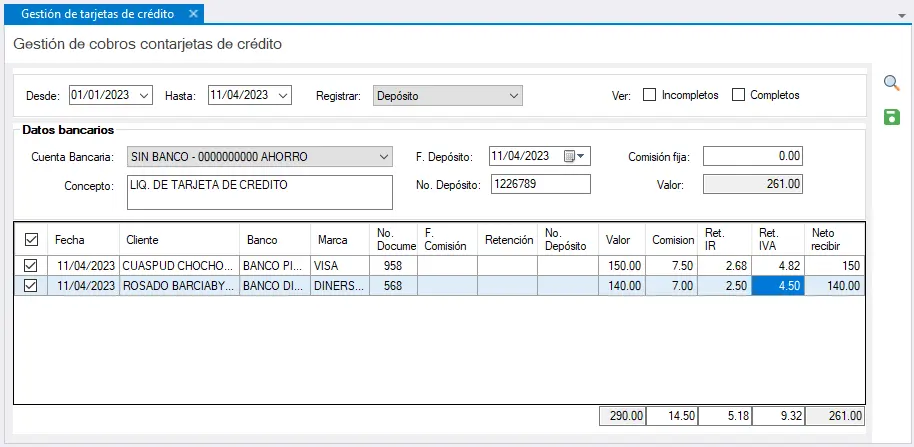Click the No. Depósito field with 1226789
Viewport: 914px width, 447px height.
click(x=540, y=184)
